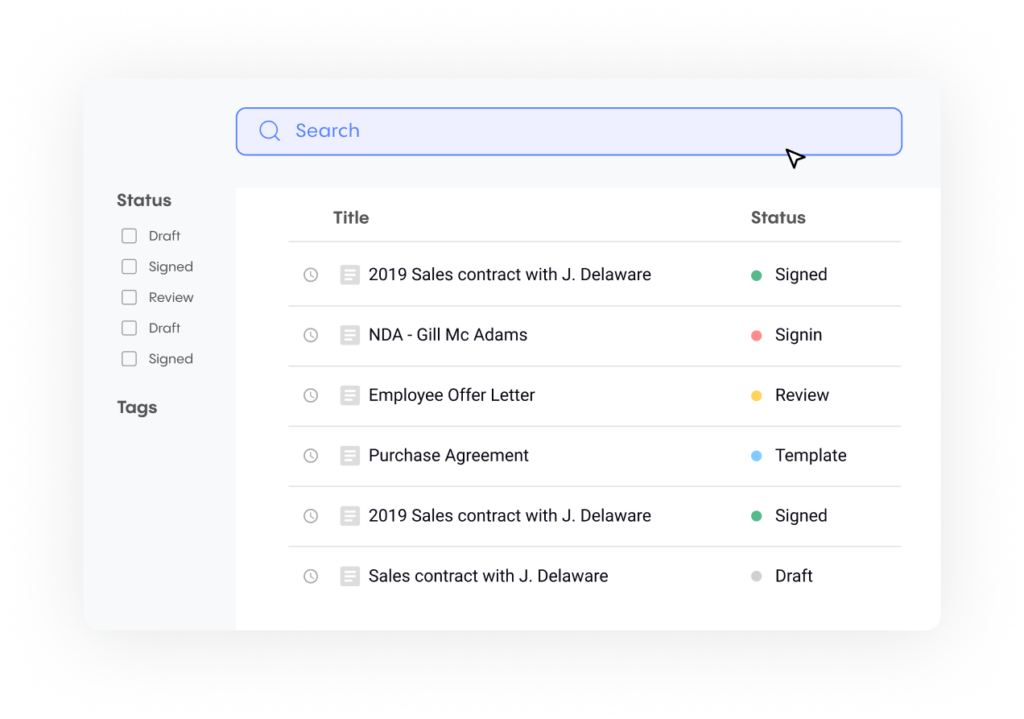
Task: Click Signed status text below the Template row
Action: pos(801,516)
